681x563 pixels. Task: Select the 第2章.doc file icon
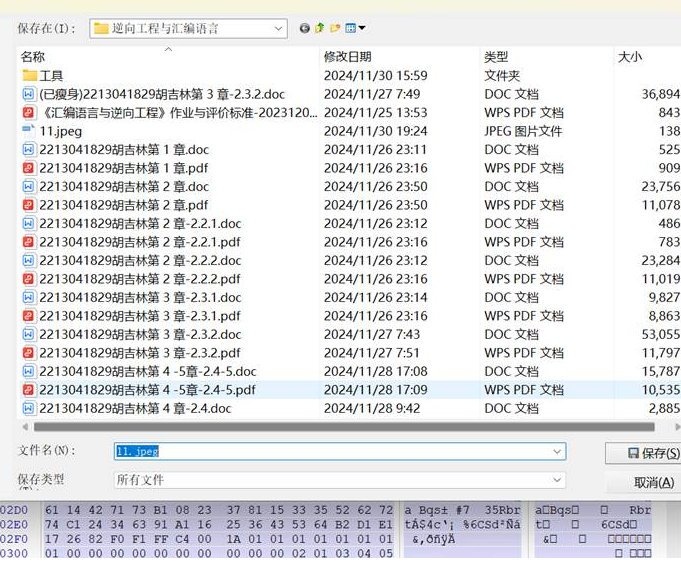(28, 186)
